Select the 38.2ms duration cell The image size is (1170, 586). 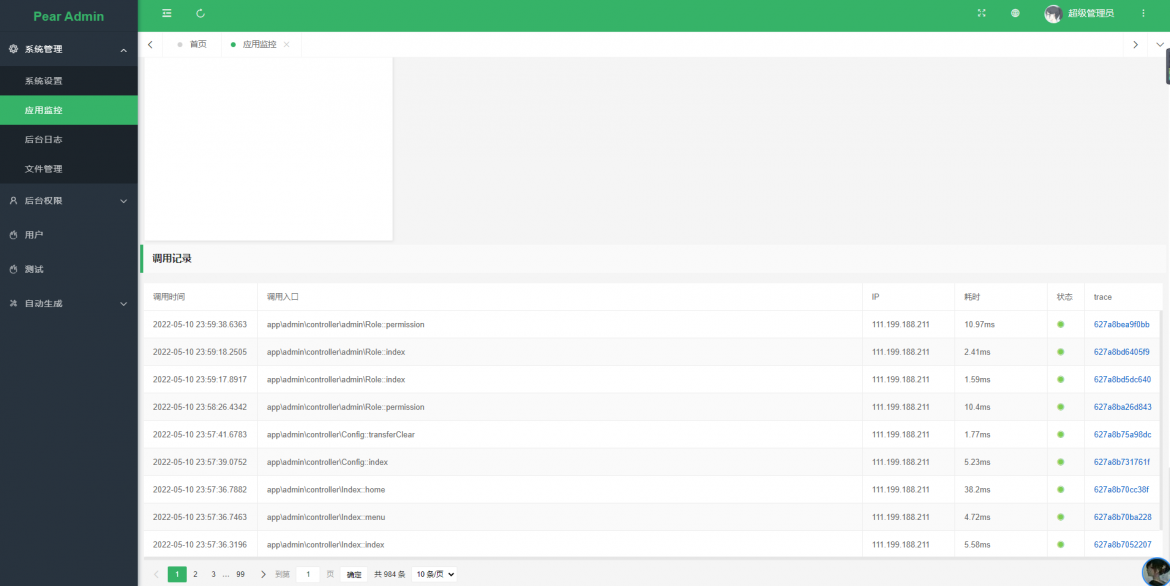coord(1001,490)
